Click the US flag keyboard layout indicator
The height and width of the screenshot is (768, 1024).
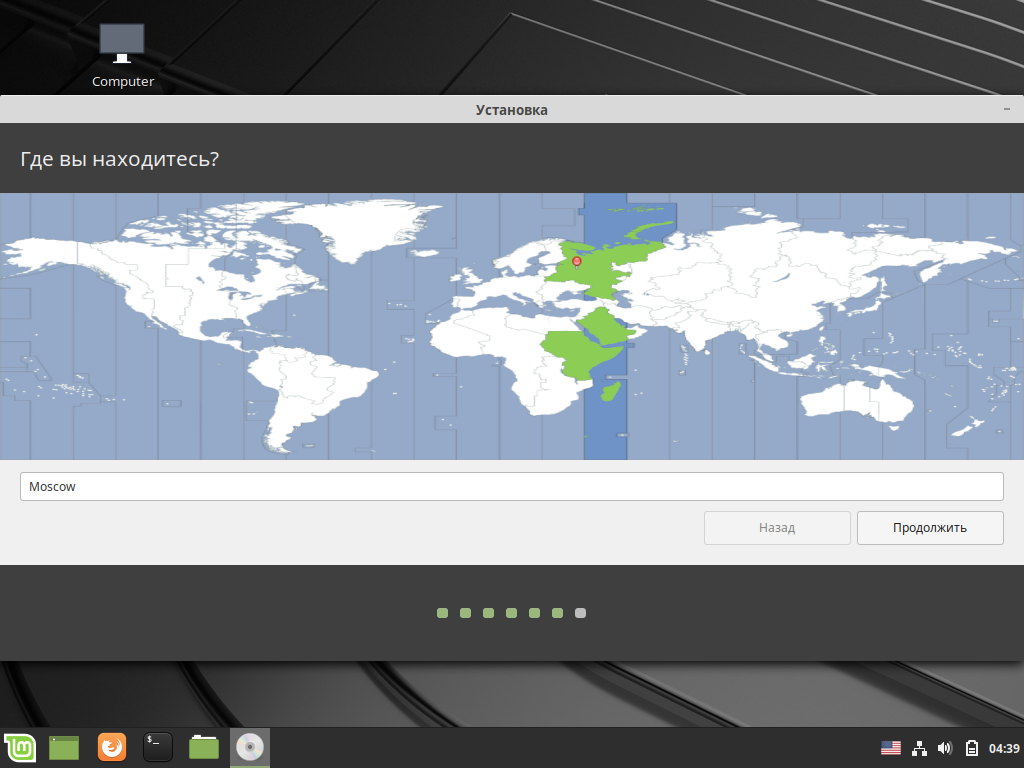(891, 748)
